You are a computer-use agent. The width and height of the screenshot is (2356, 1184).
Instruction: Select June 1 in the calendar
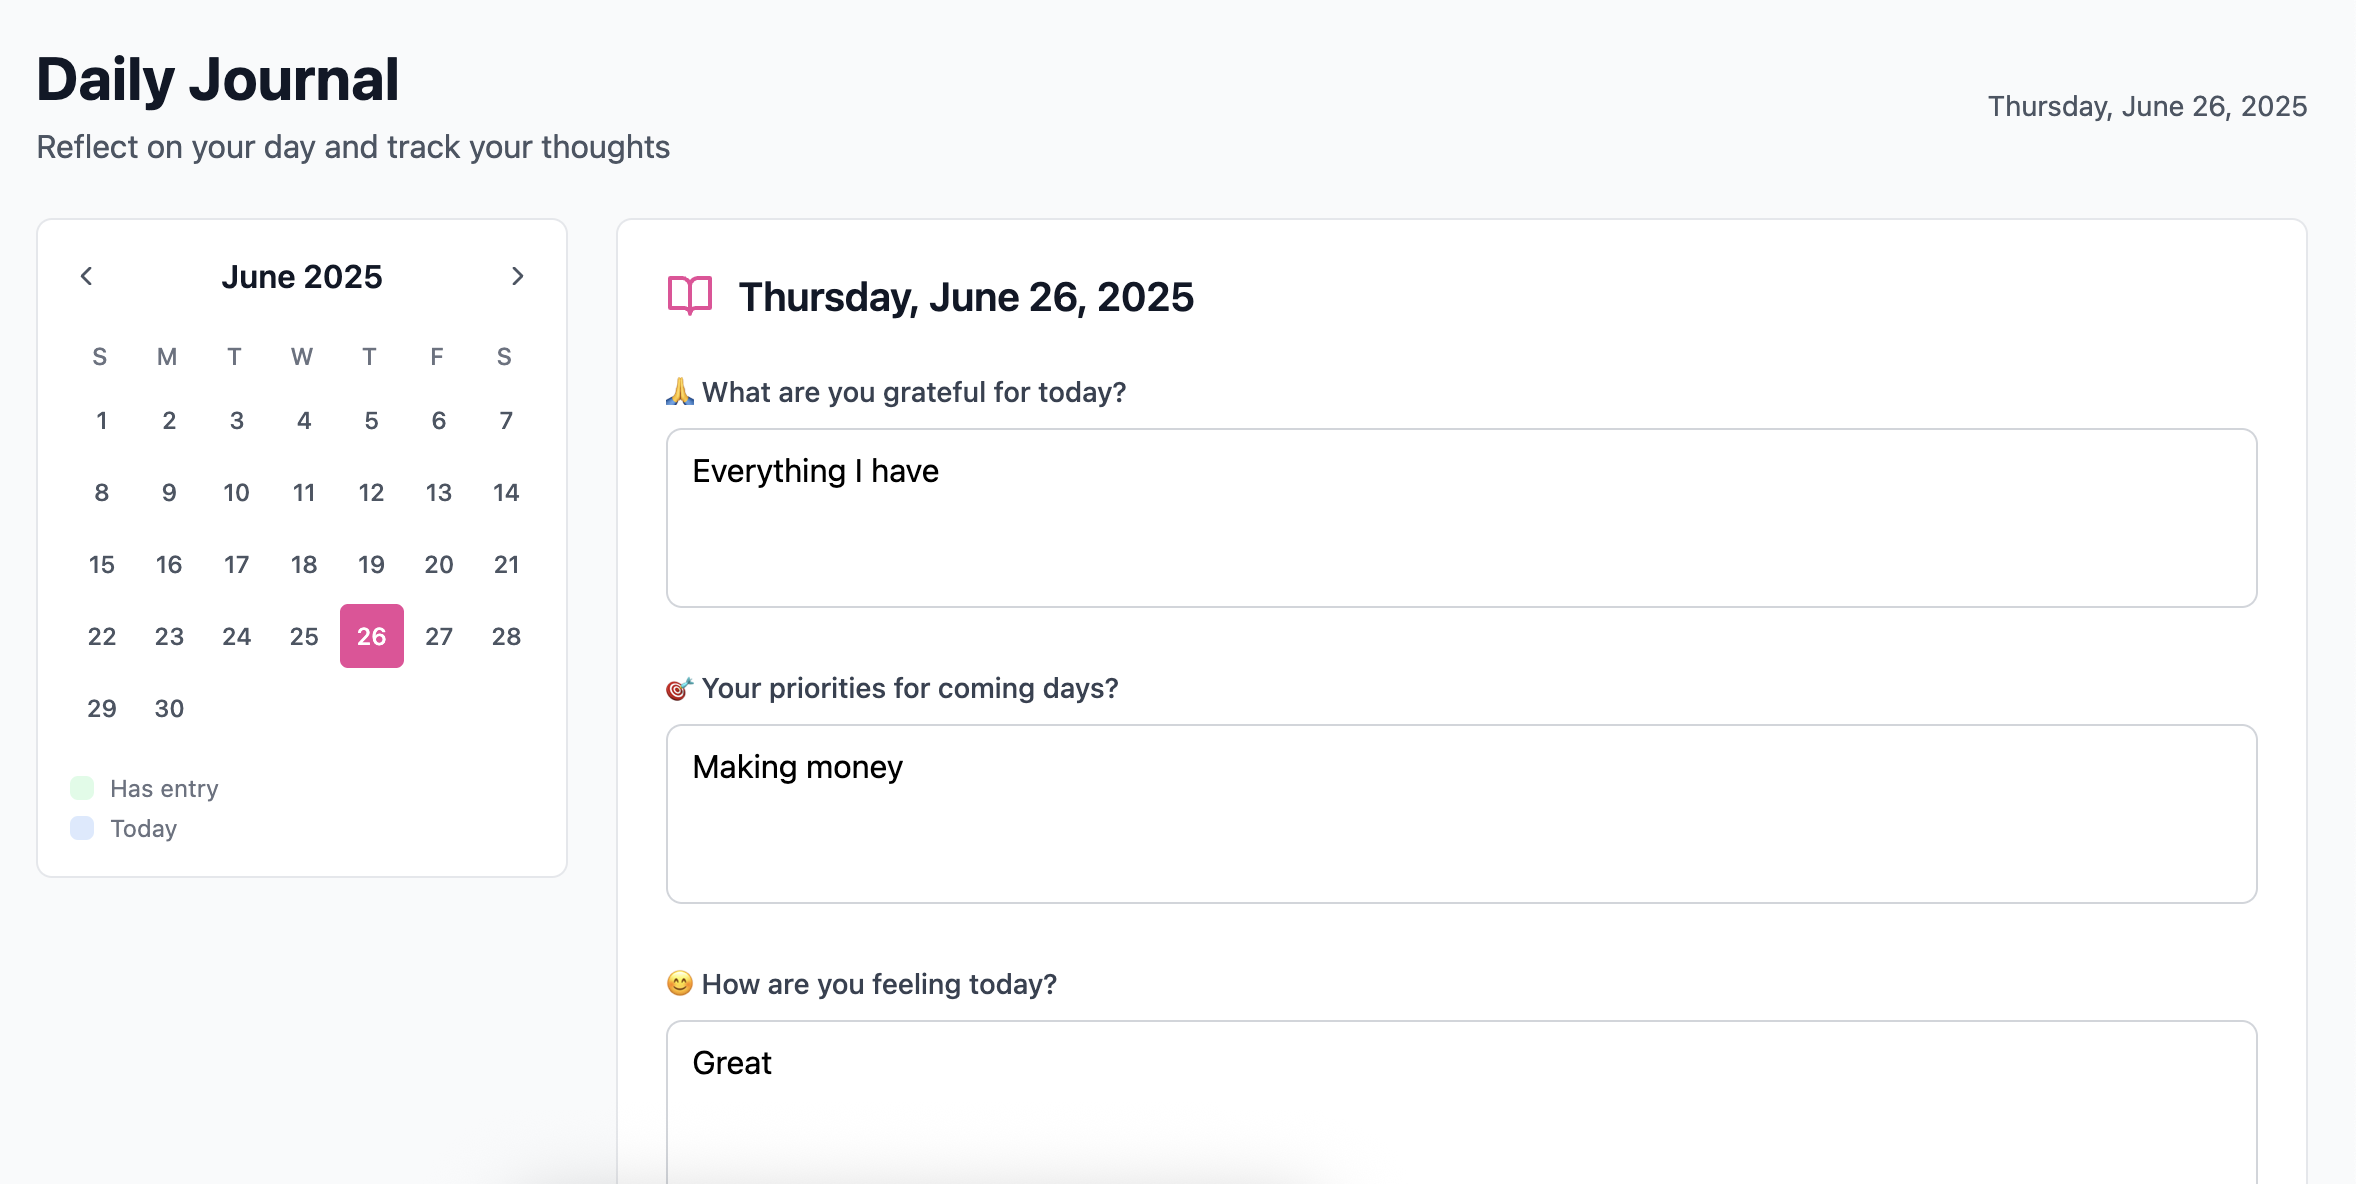[x=102, y=420]
